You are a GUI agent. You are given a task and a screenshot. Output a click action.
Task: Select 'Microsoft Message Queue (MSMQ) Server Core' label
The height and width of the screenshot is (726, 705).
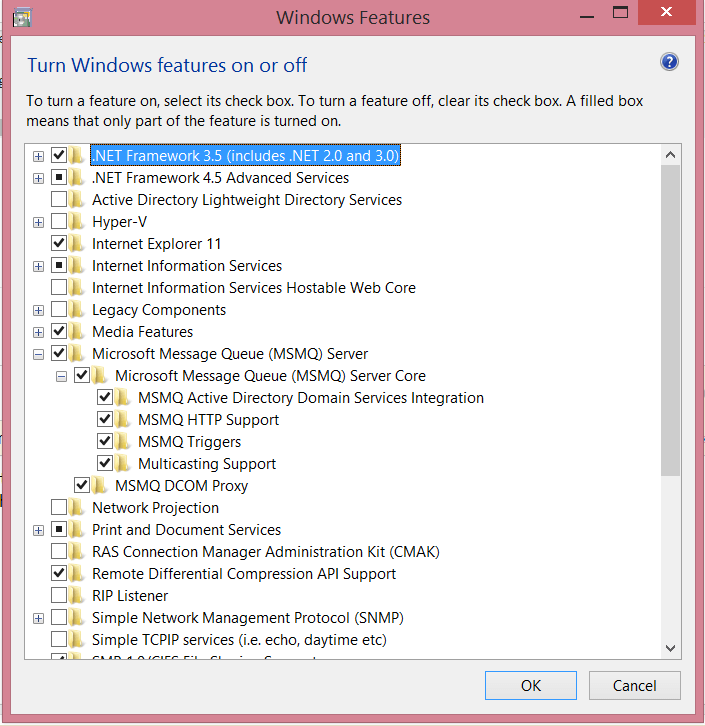[x=270, y=376]
